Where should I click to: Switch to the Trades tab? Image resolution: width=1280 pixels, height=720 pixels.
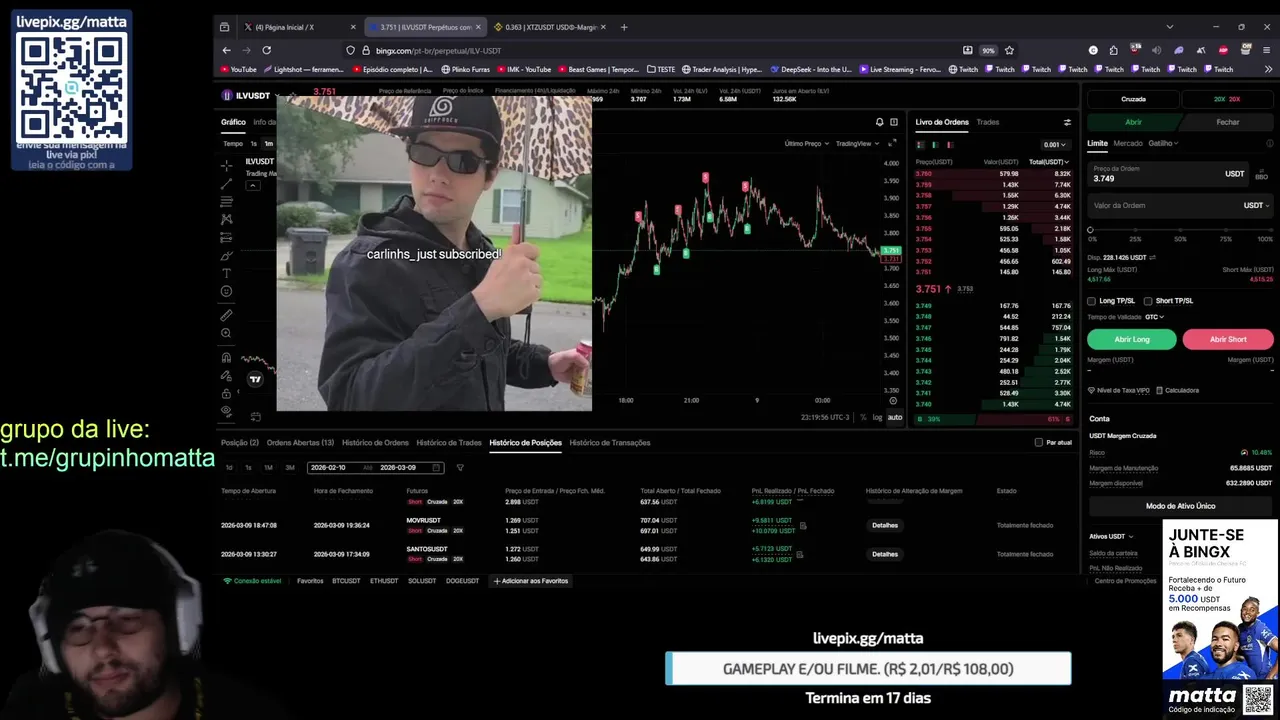tap(988, 122)
